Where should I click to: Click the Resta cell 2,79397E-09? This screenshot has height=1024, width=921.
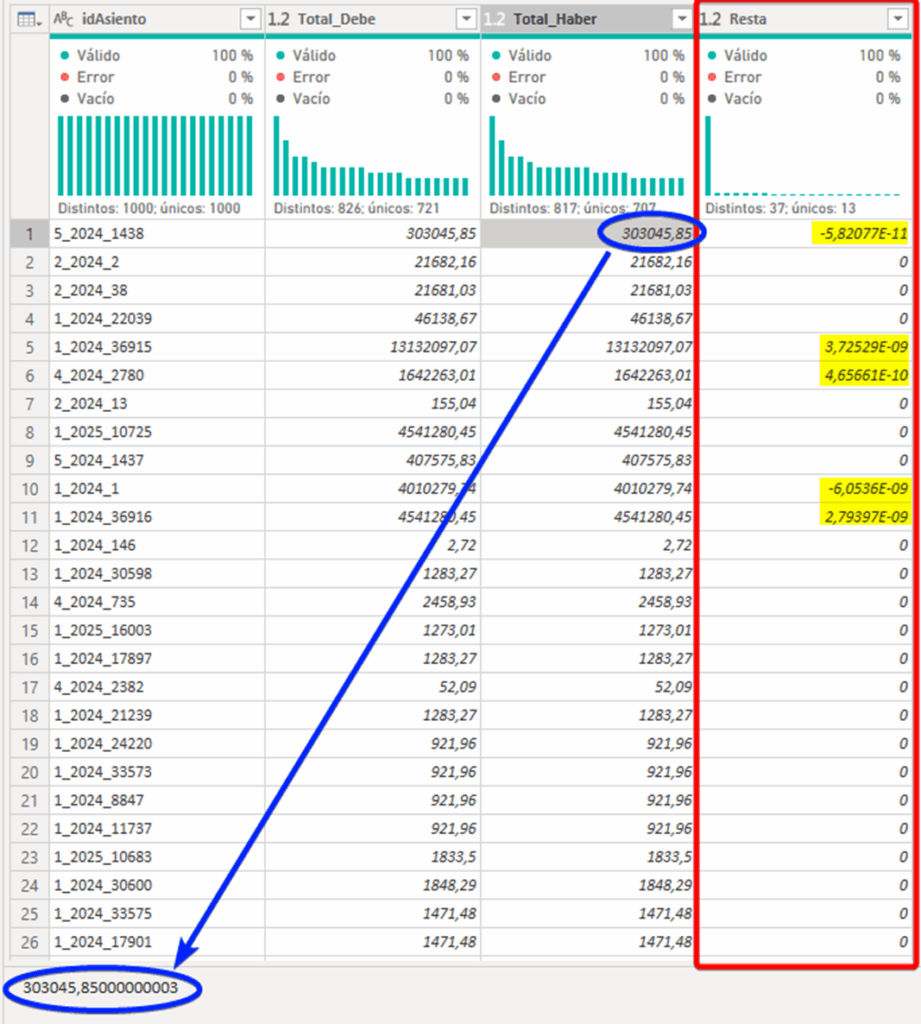[x=803, y=517]
